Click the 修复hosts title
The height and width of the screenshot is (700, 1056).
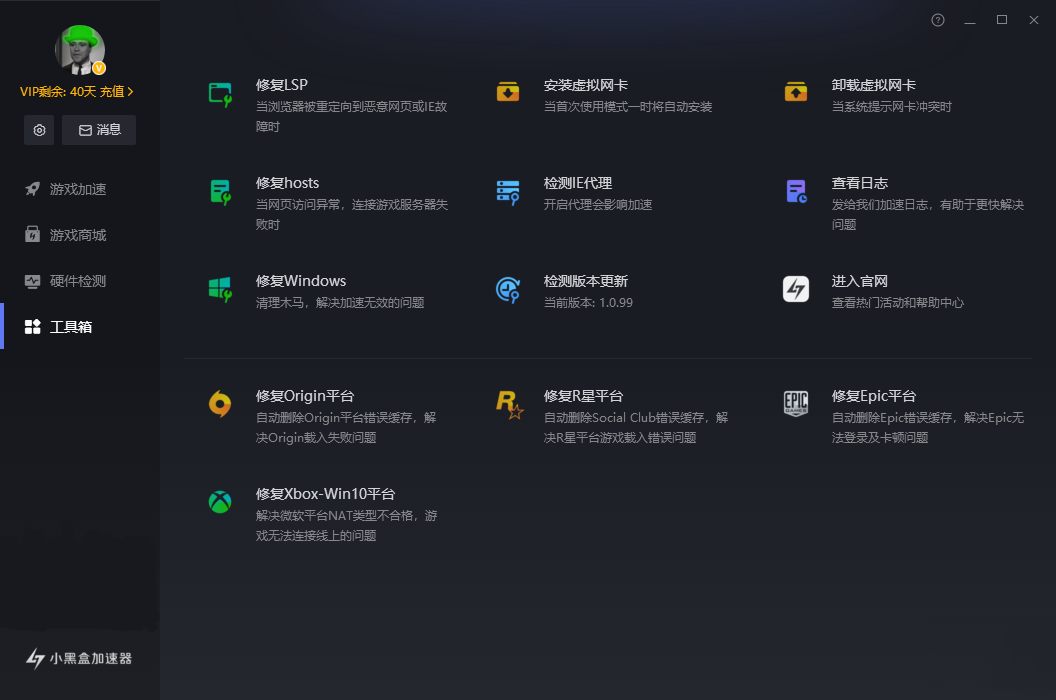(288, 183)
